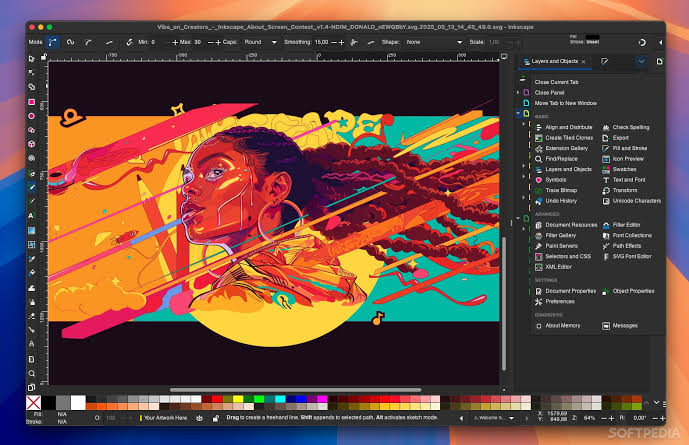Open Swatches dialog entry
This screenshot has width=689, height=445.
pos(620,170)
